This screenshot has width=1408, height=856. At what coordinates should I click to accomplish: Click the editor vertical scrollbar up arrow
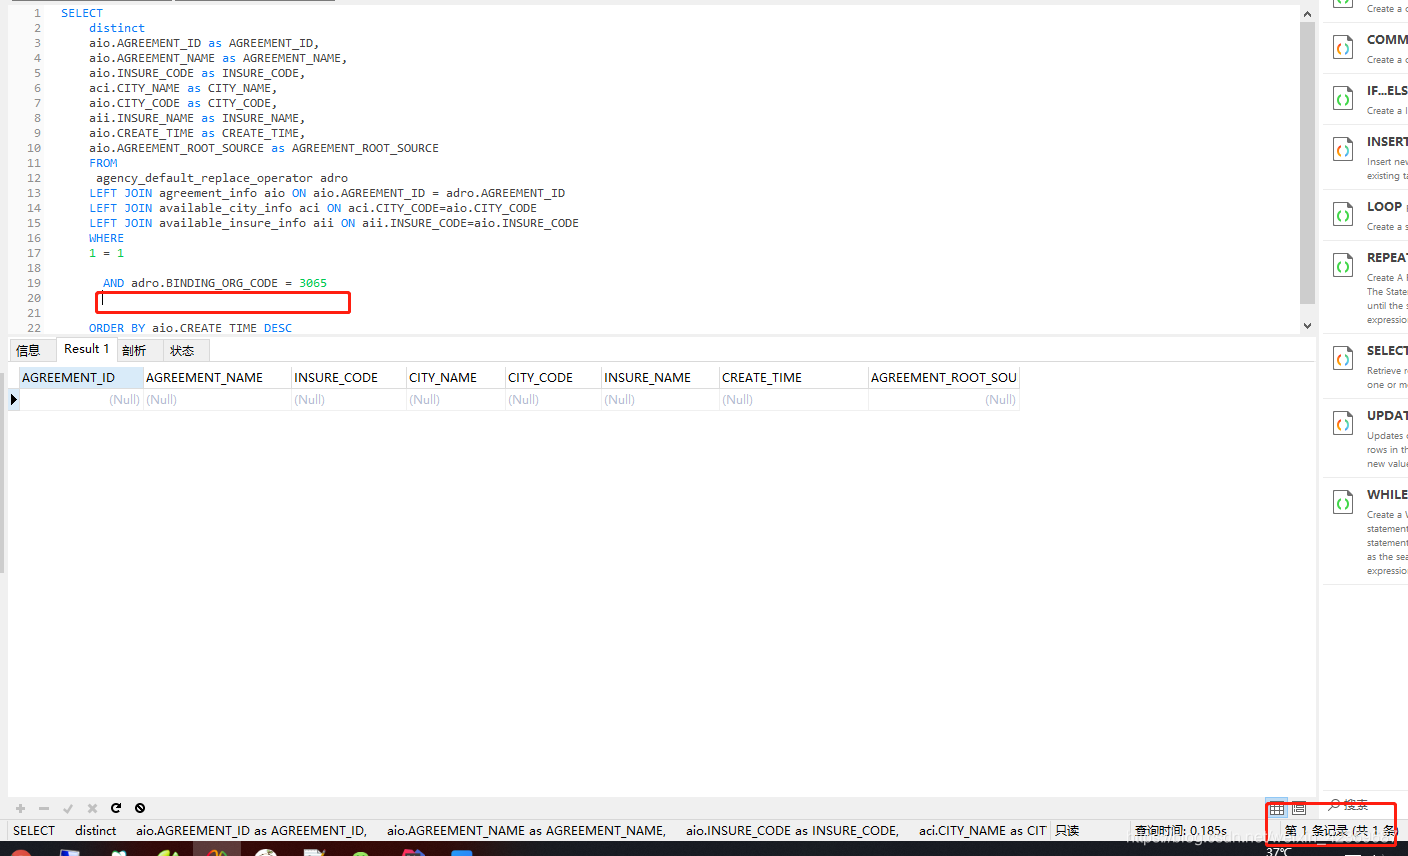click(1307, 13)
